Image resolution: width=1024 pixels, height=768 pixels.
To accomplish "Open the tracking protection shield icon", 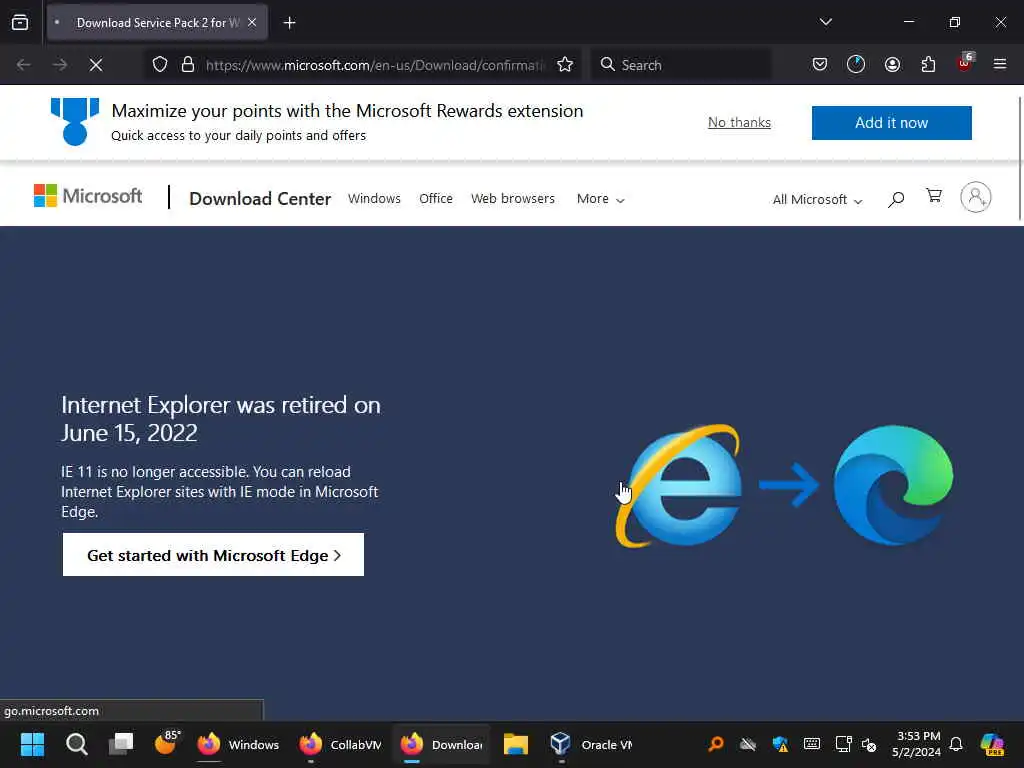I will point(160,65).
